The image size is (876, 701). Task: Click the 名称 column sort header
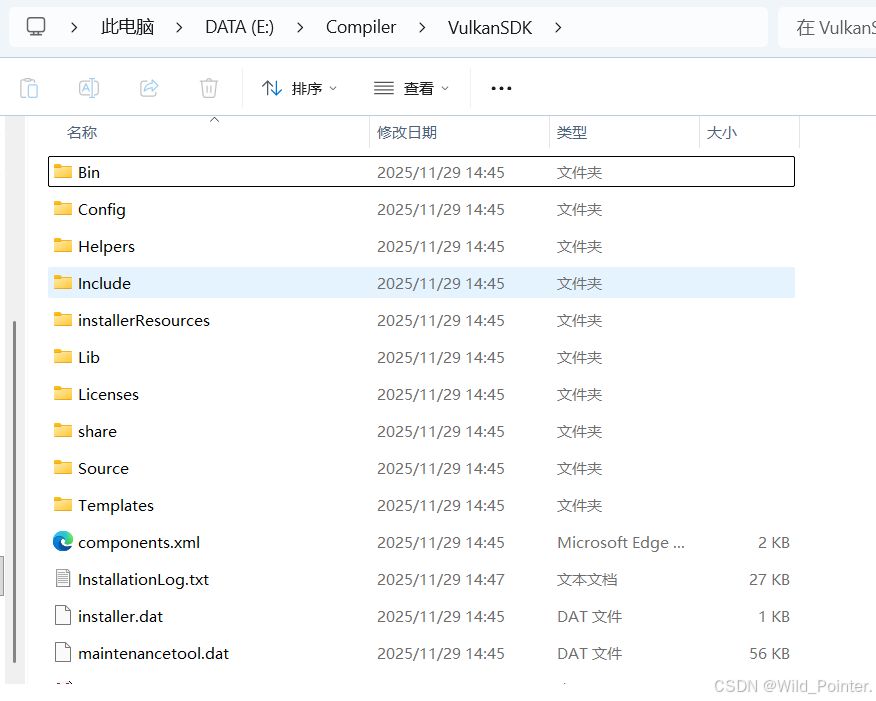(81, 133)
